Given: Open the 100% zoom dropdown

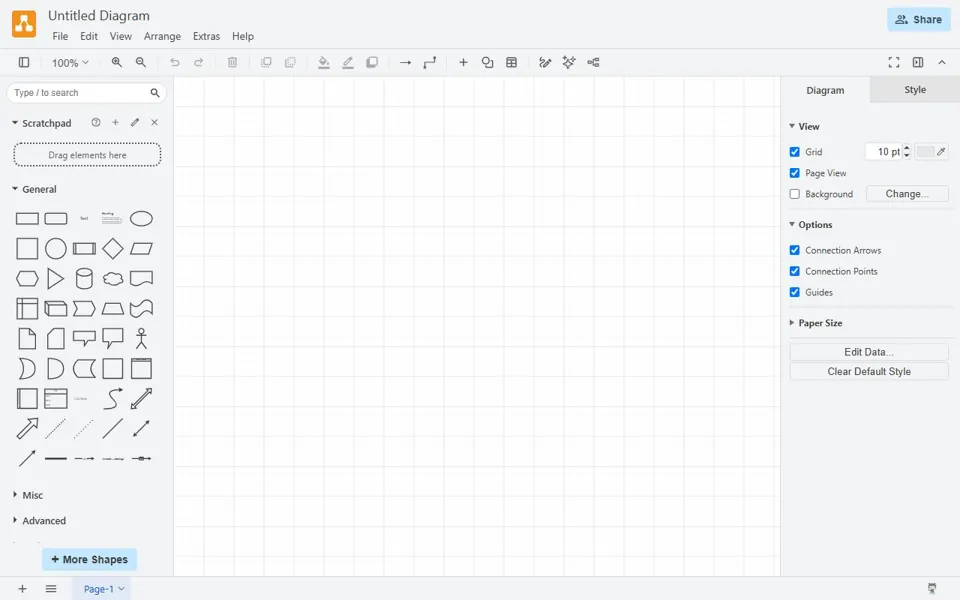Looking at the screenshot, I should click(x=70, y=62).
